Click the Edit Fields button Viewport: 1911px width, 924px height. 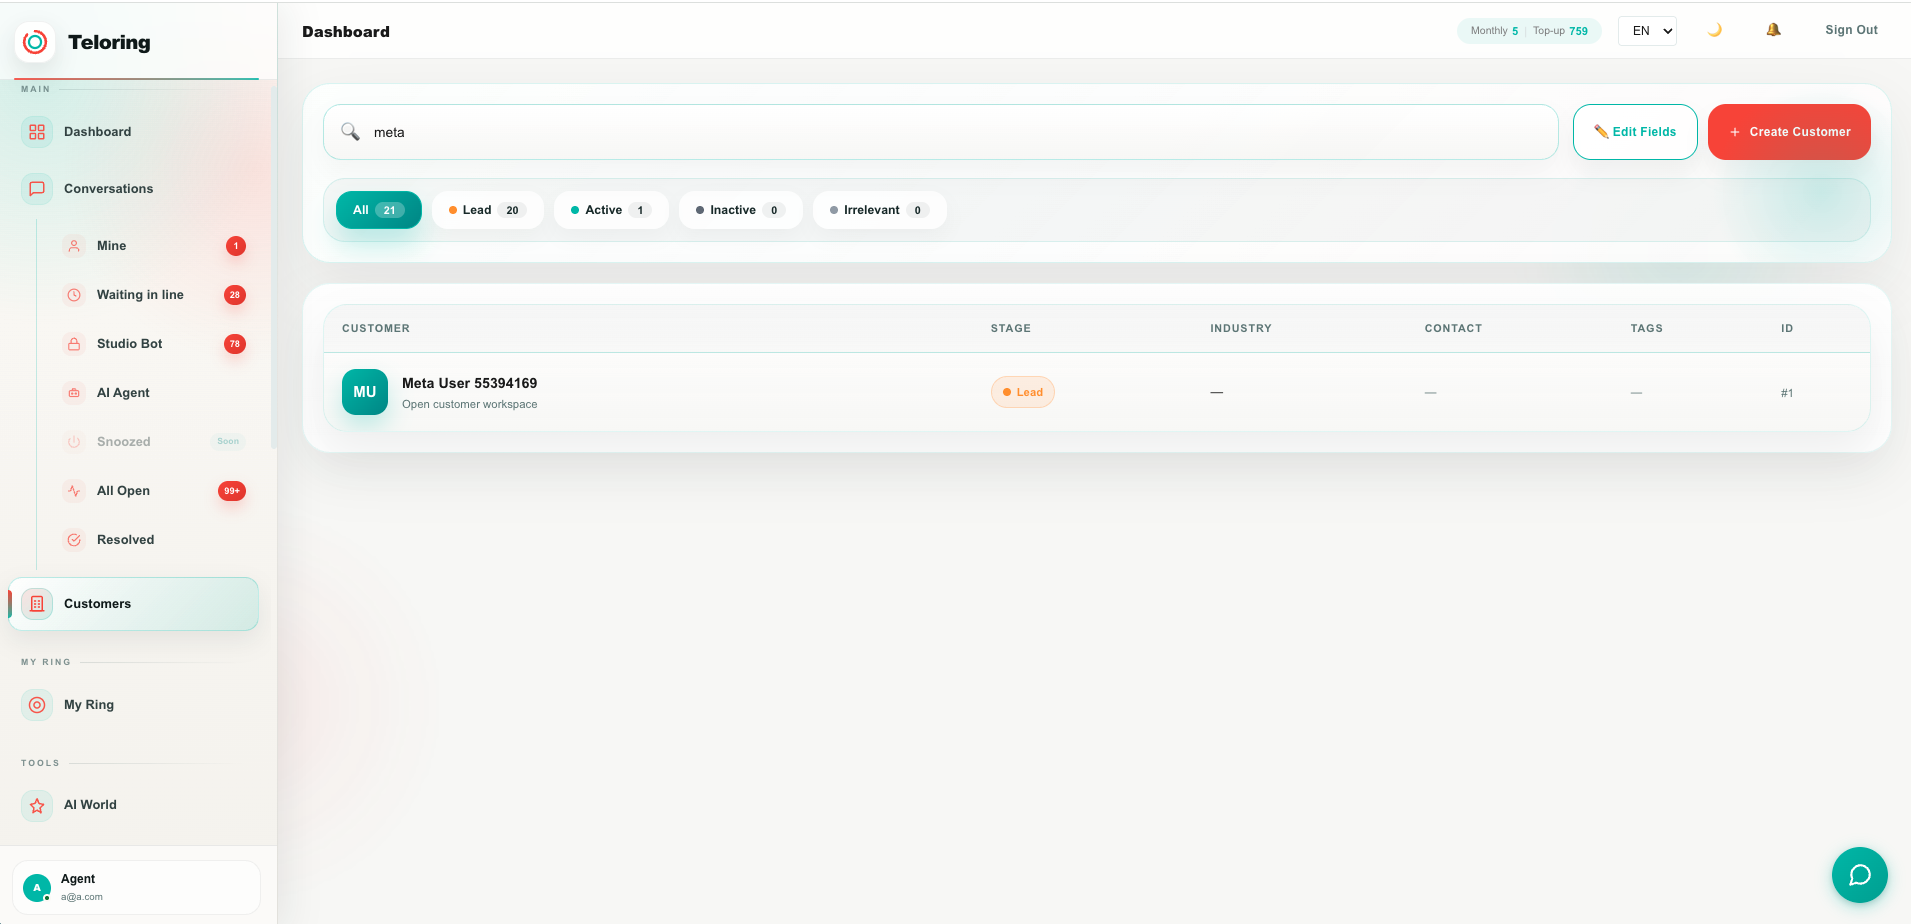[x=1635, y=132]
